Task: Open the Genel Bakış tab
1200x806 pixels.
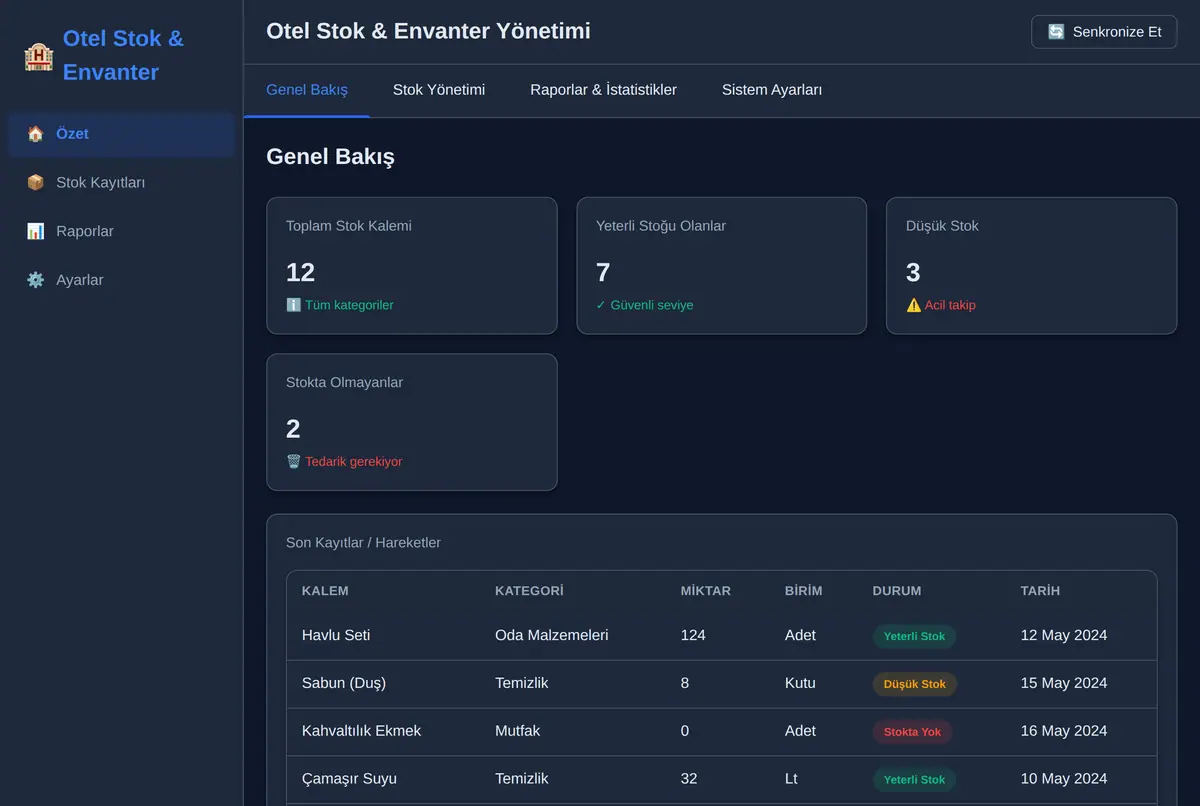Action: [307, 90]
